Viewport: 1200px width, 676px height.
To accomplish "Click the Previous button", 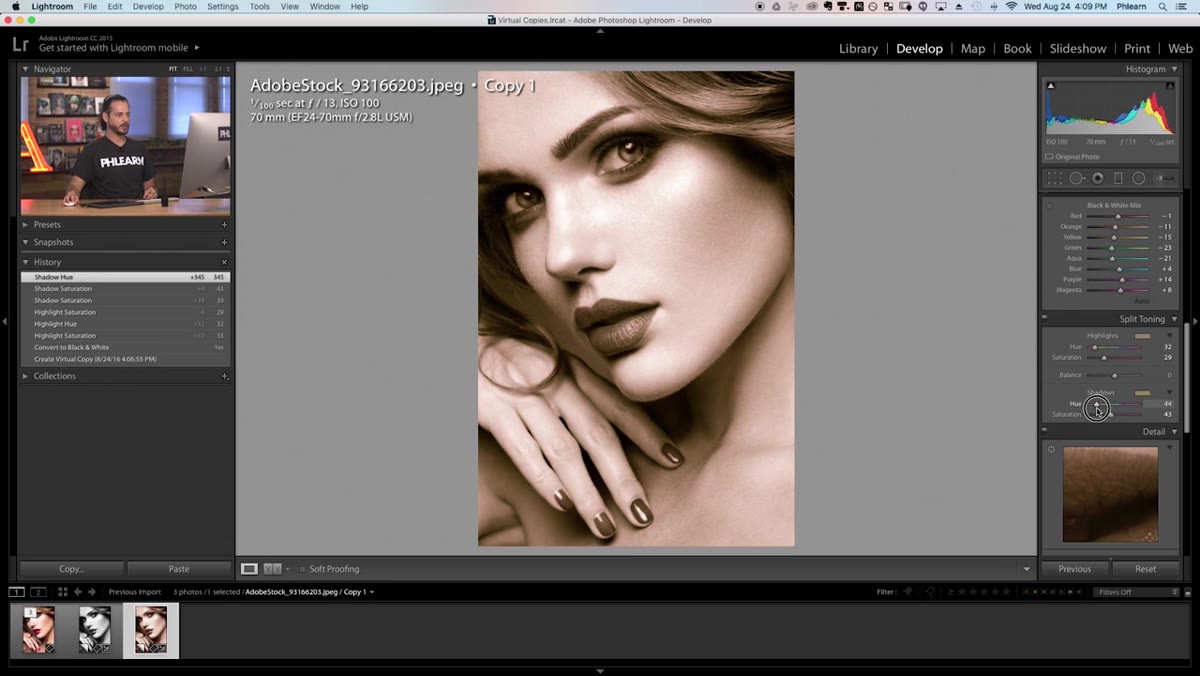I will [1075, 569].
